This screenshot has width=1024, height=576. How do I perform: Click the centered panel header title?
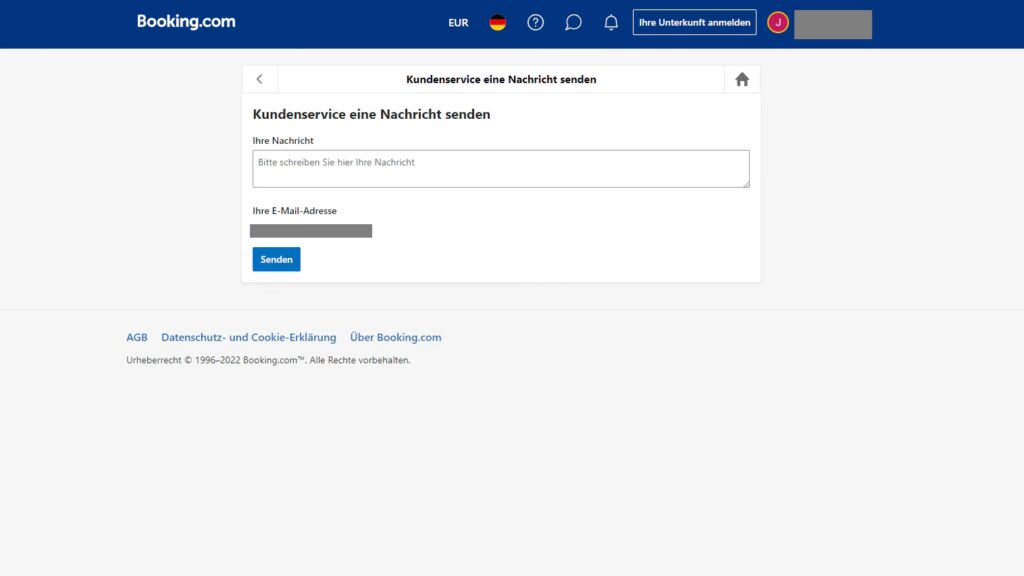pos(501,79)
